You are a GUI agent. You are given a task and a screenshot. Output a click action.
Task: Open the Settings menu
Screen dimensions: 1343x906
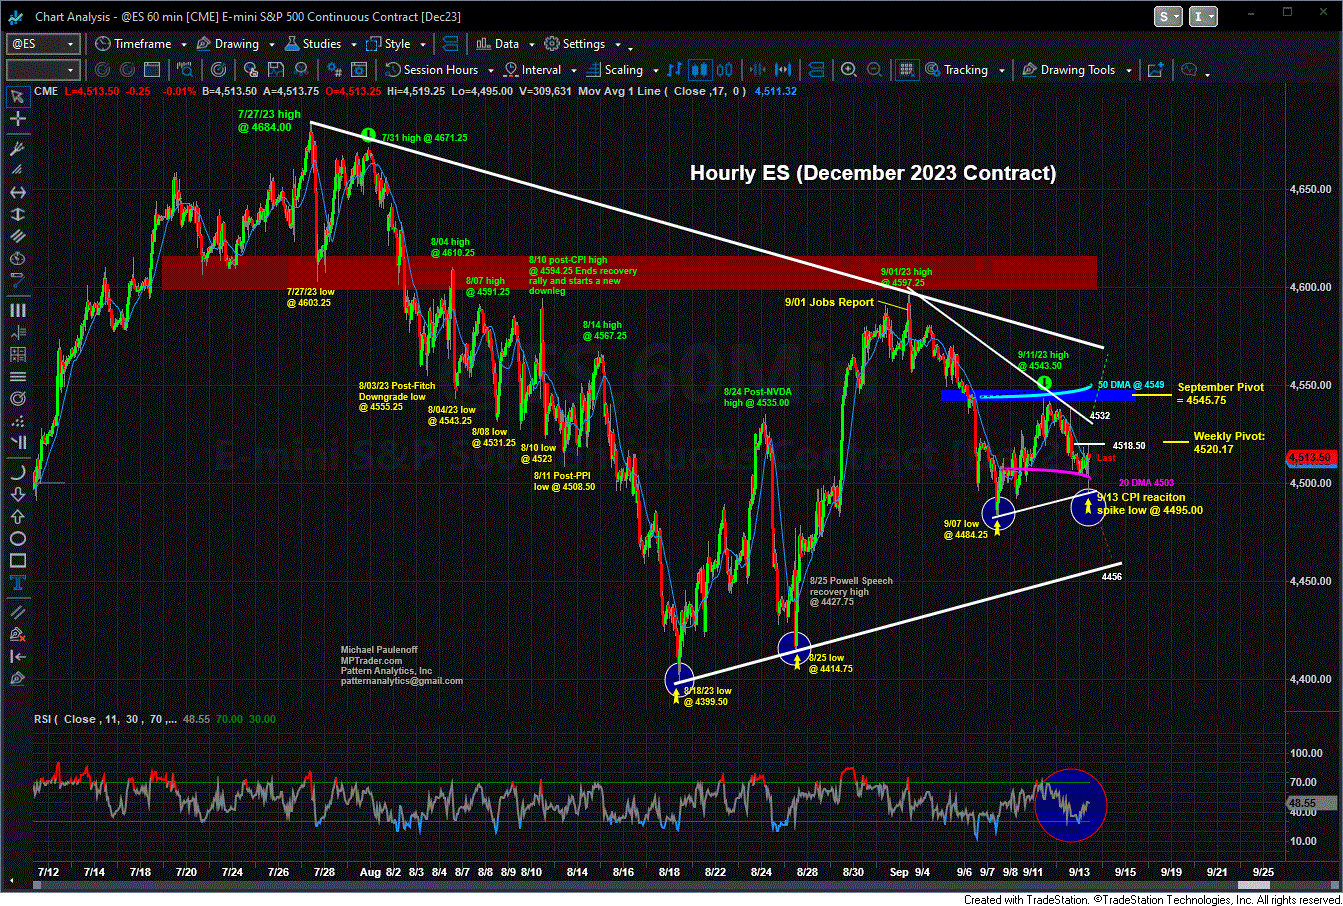pyautogui.click(x=574, y=44)
